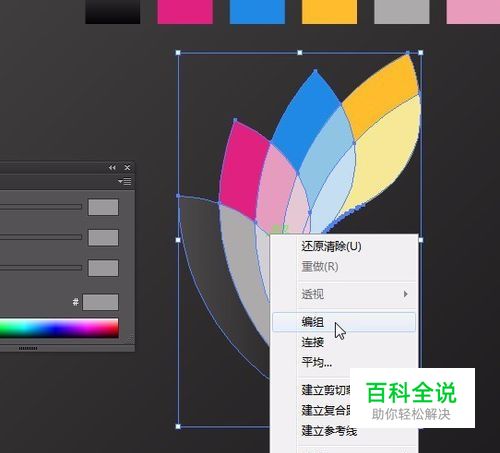Open the color panel flyout menu
Viewport: 500px width, 453px height.
coord(125,182)
